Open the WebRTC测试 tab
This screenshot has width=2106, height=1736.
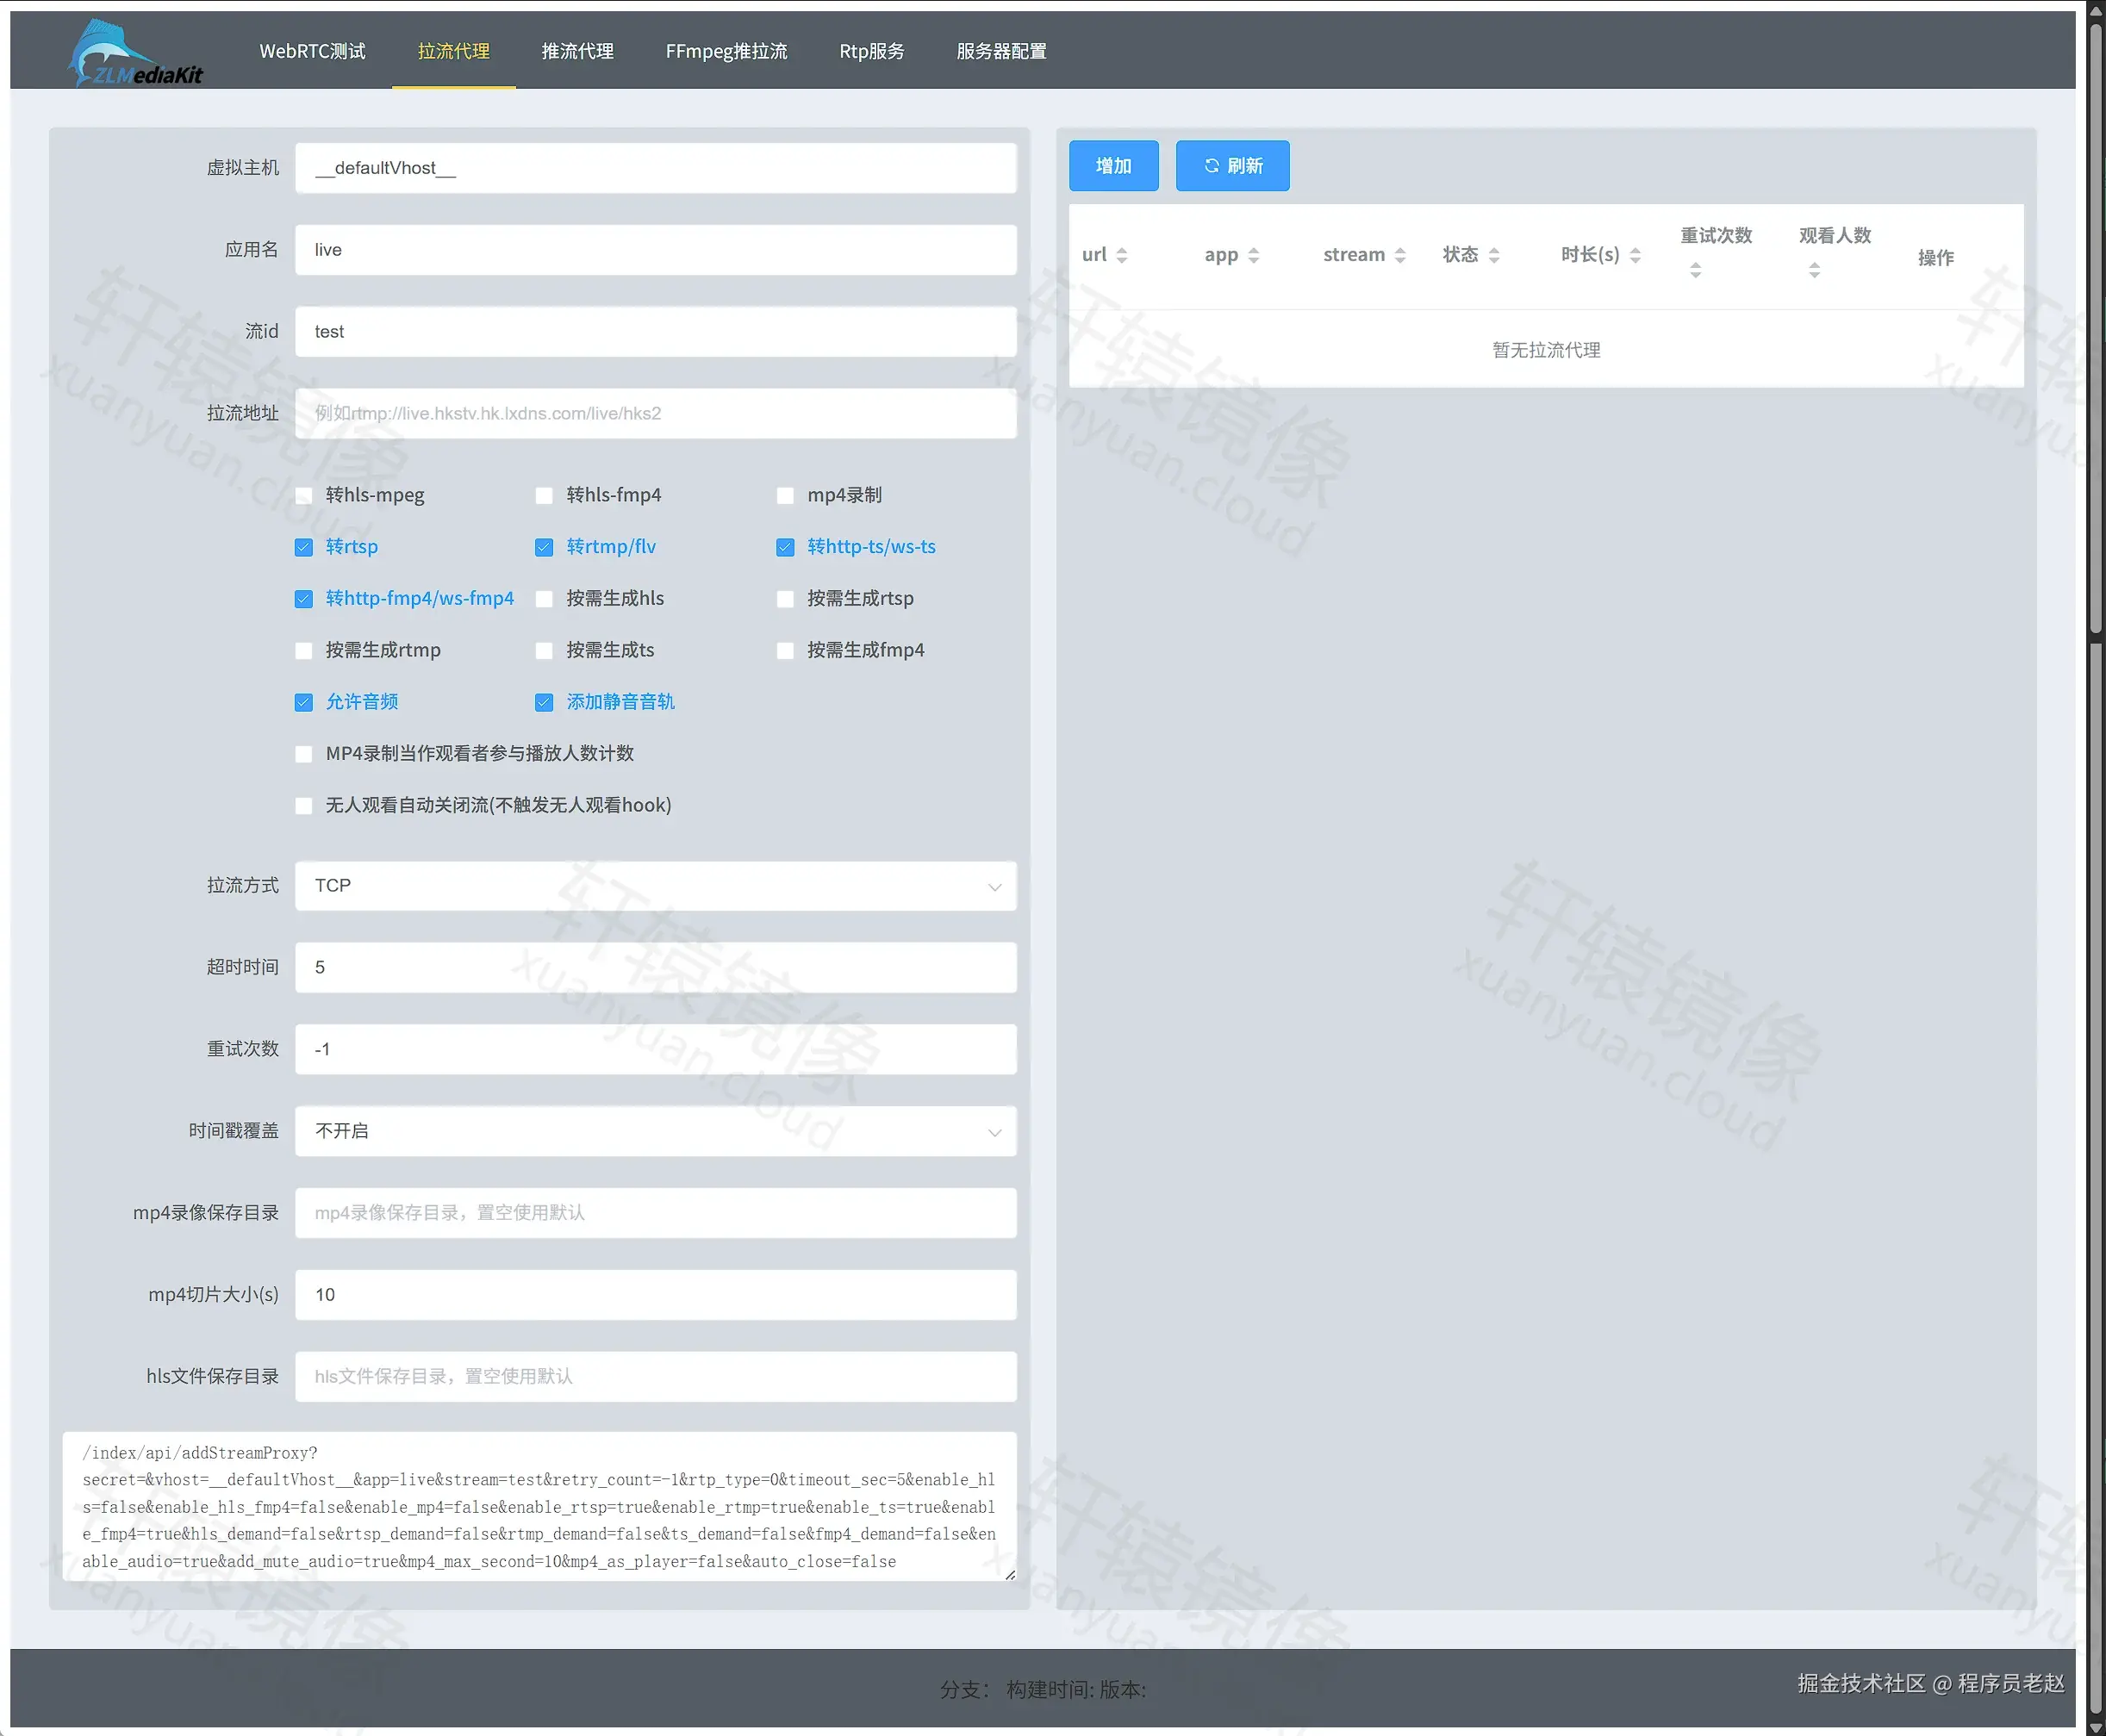(312, 51)
